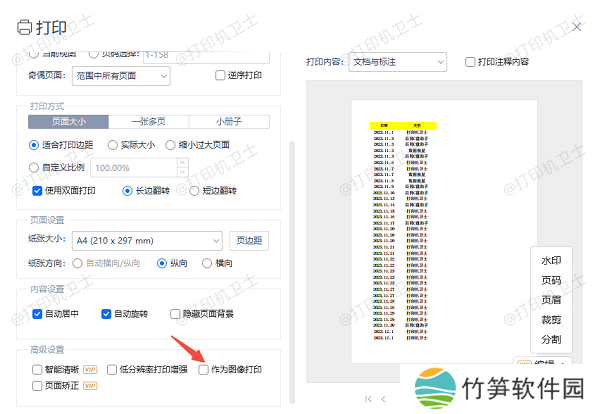
Task: Enable the 作为图像打印 checkbox
Action: [204, 370]
